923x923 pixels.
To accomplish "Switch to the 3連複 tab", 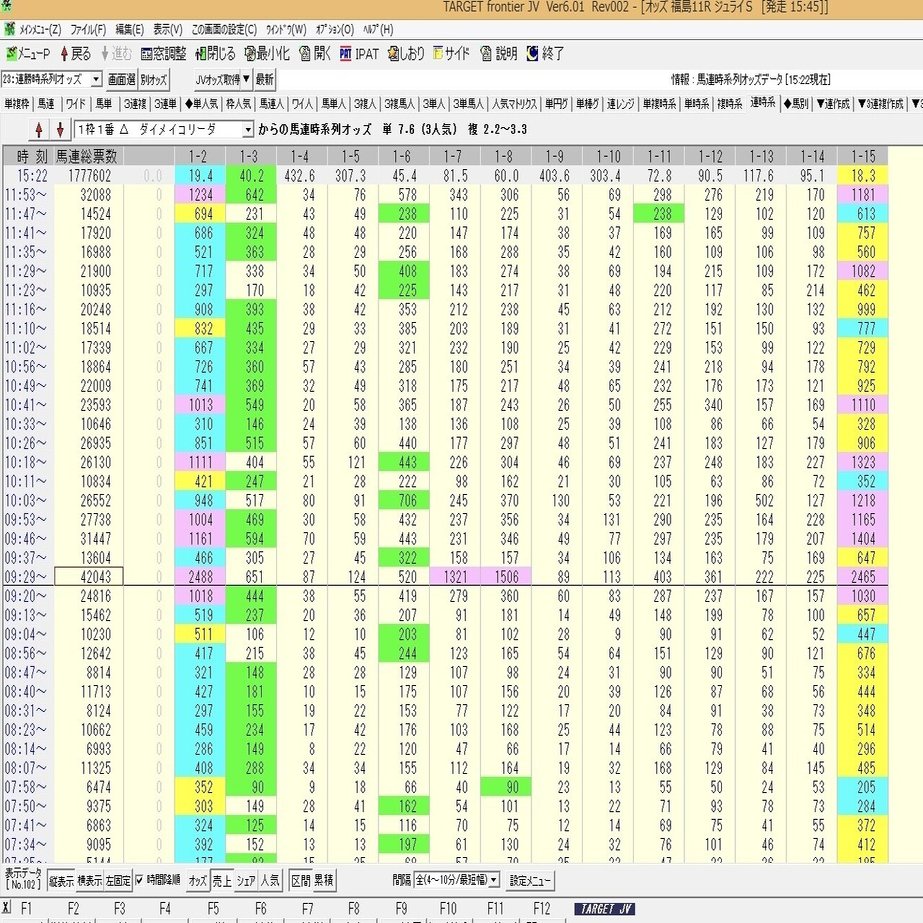I will (x=135, y=104).
